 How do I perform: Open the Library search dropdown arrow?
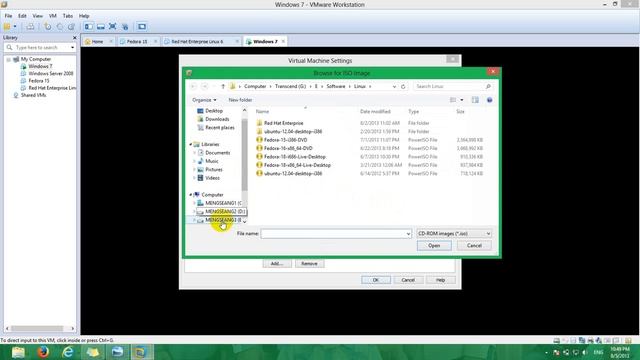tap(73, 48)
